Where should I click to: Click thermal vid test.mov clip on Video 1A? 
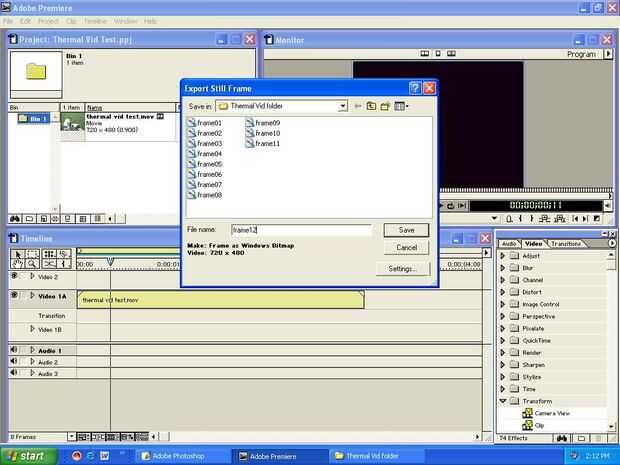coord(221,300)
